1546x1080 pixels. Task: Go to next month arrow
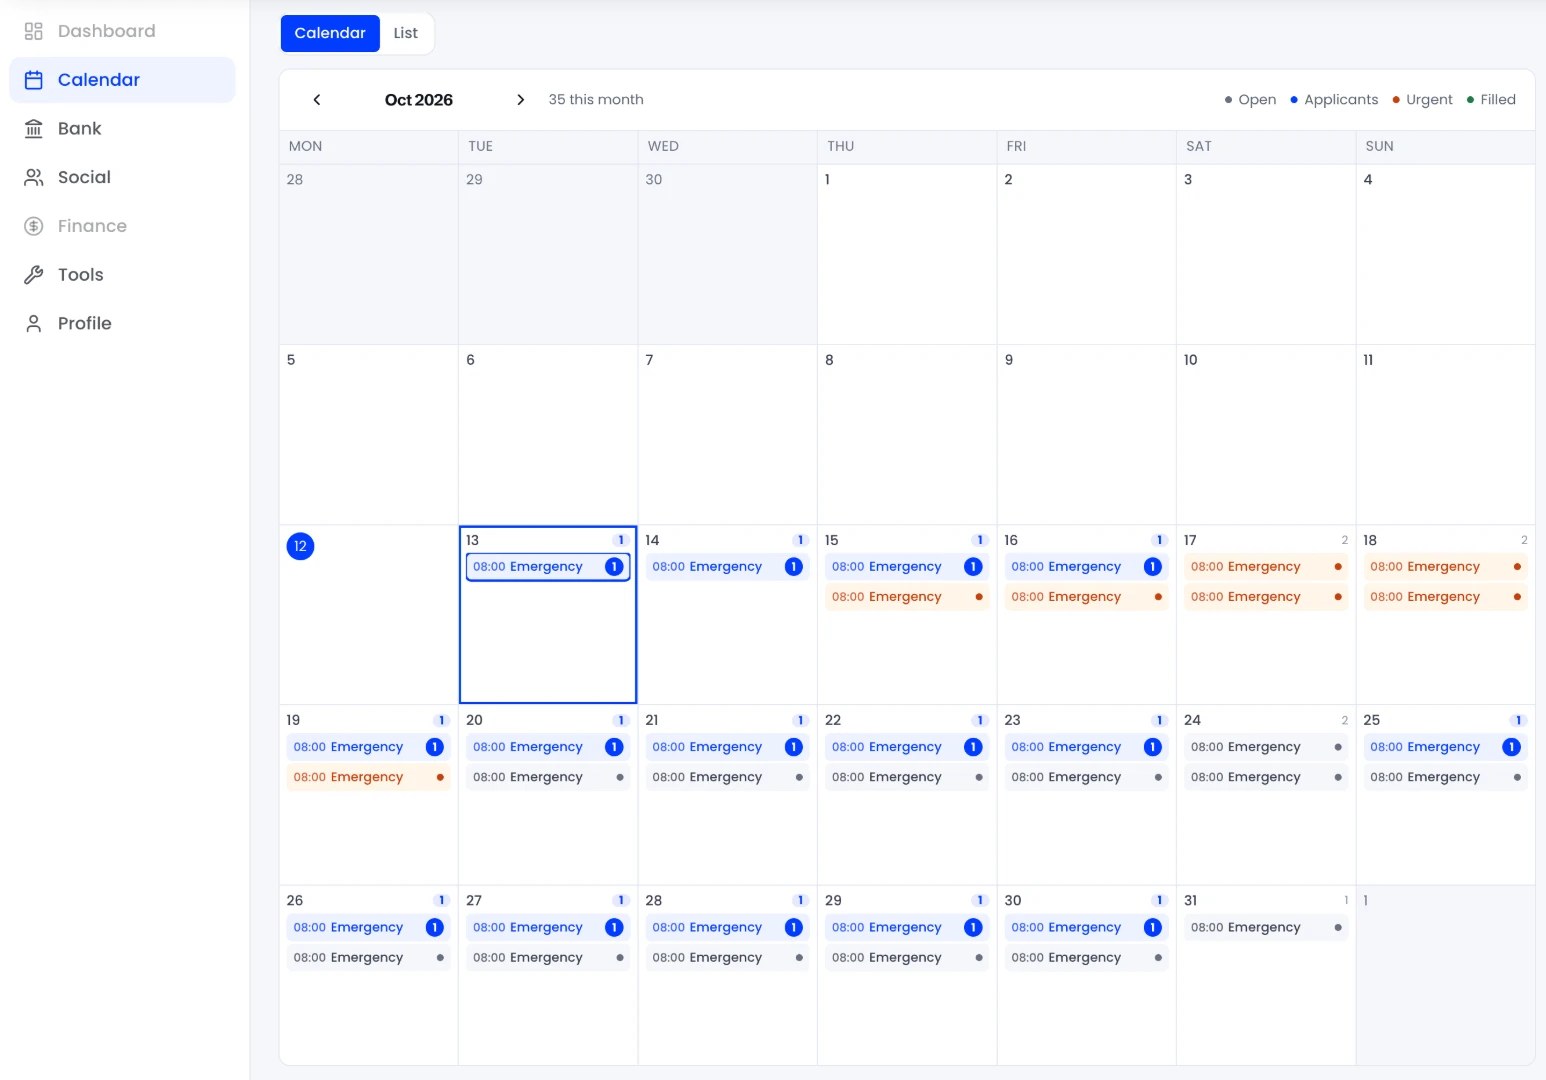520,100
